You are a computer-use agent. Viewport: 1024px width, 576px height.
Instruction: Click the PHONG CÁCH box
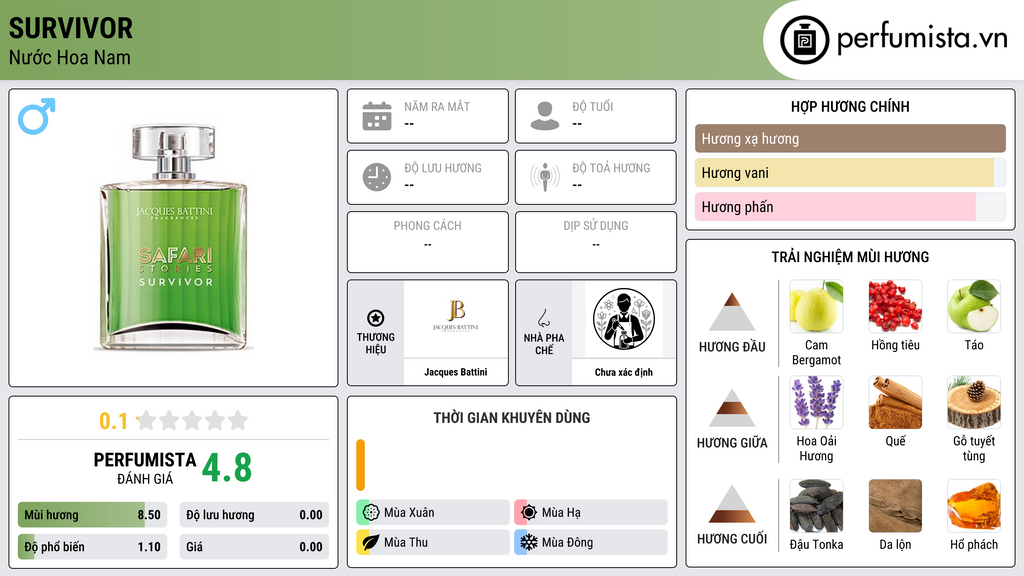pyautogui.click(x=428, y=242)
